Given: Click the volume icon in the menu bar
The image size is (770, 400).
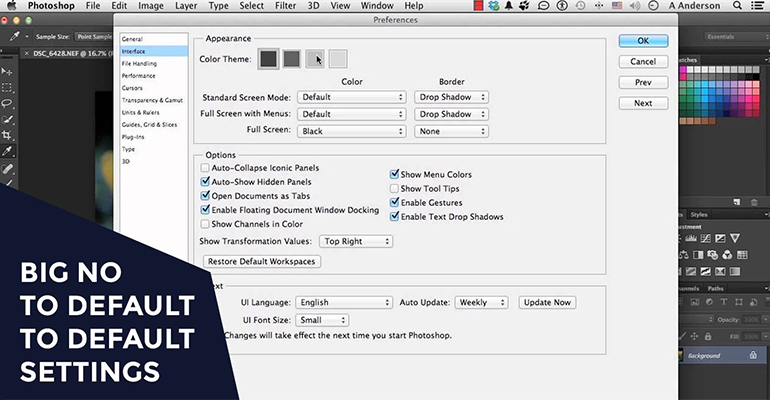Looking at the screenshot, I should (635, 6).
